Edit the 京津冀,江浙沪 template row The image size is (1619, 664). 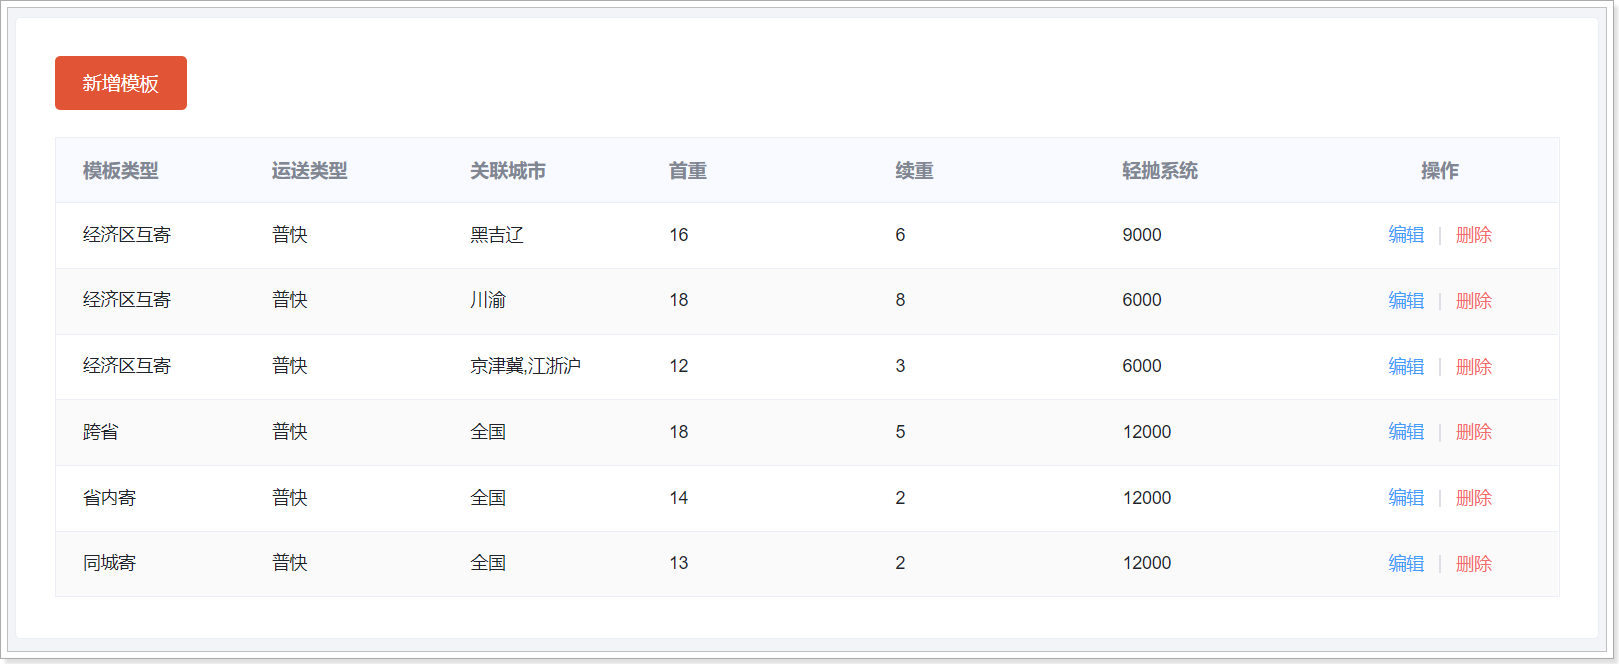[x=1406, y=367]
